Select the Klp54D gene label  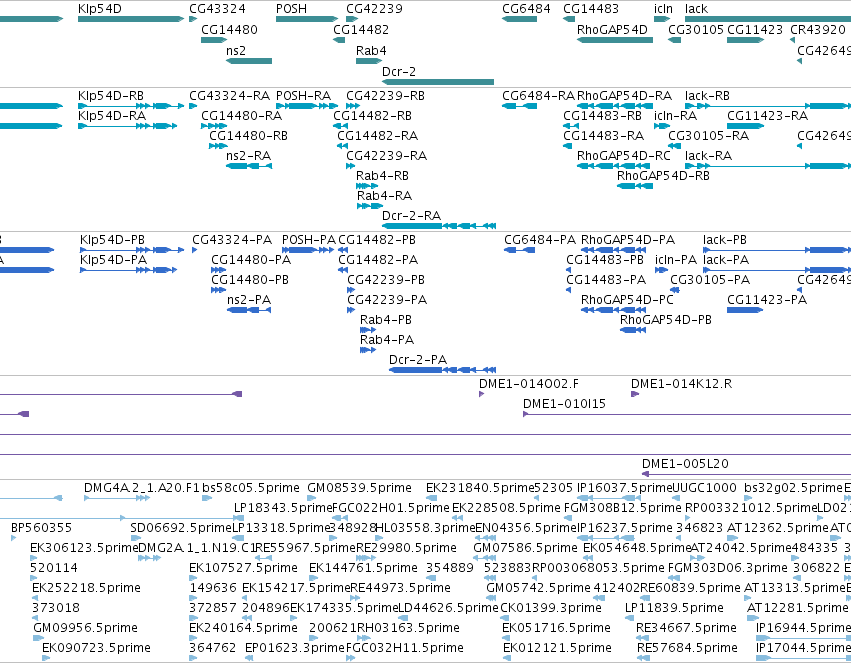[100, 9]
